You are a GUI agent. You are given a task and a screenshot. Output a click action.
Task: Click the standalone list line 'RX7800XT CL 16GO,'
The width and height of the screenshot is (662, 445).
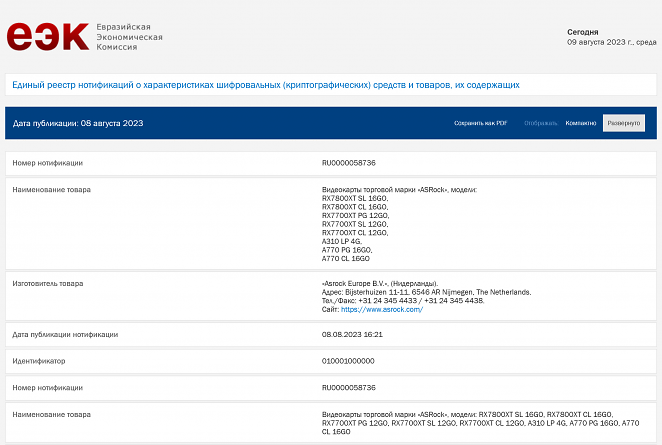point(355,207)
